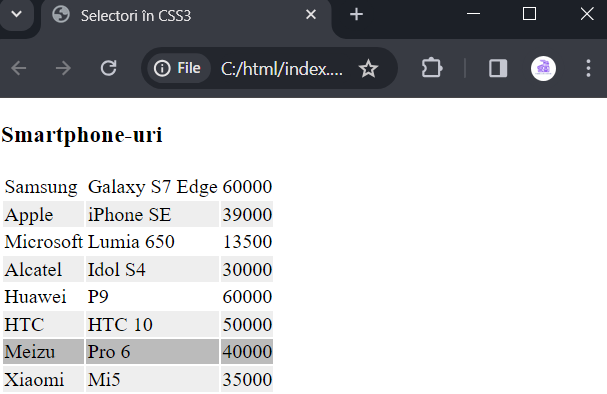Bookmark this page with the star icon
Screen dimensions: 607x394
click(368, 69)
